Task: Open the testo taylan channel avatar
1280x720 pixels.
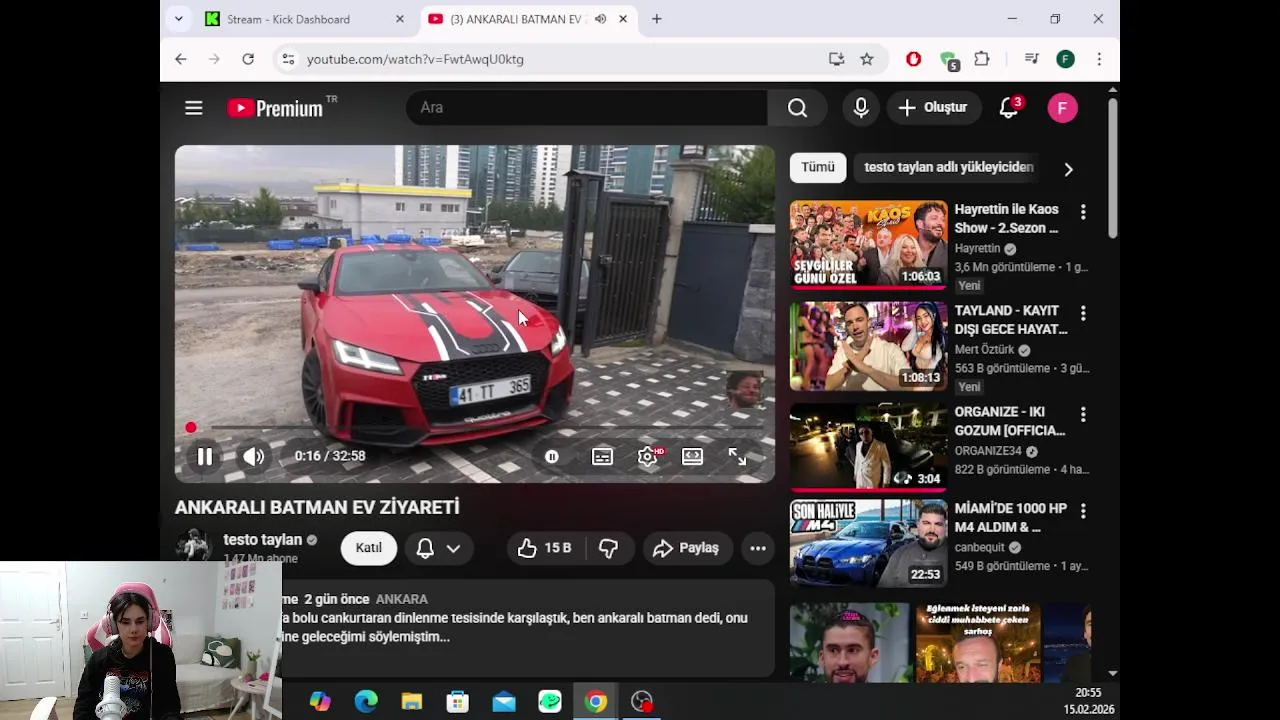Action: click(x=193, y=545)
